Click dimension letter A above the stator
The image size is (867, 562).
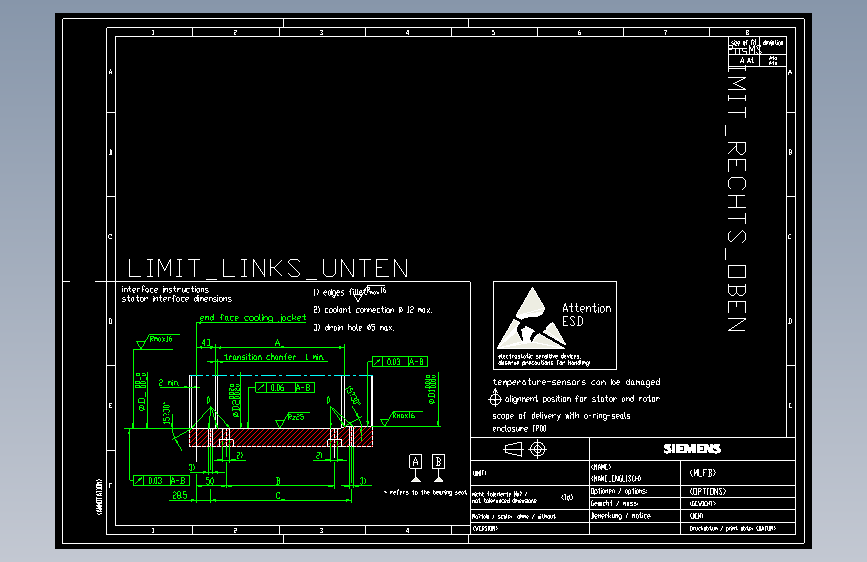pyautogui.click(x=278, y=342)
